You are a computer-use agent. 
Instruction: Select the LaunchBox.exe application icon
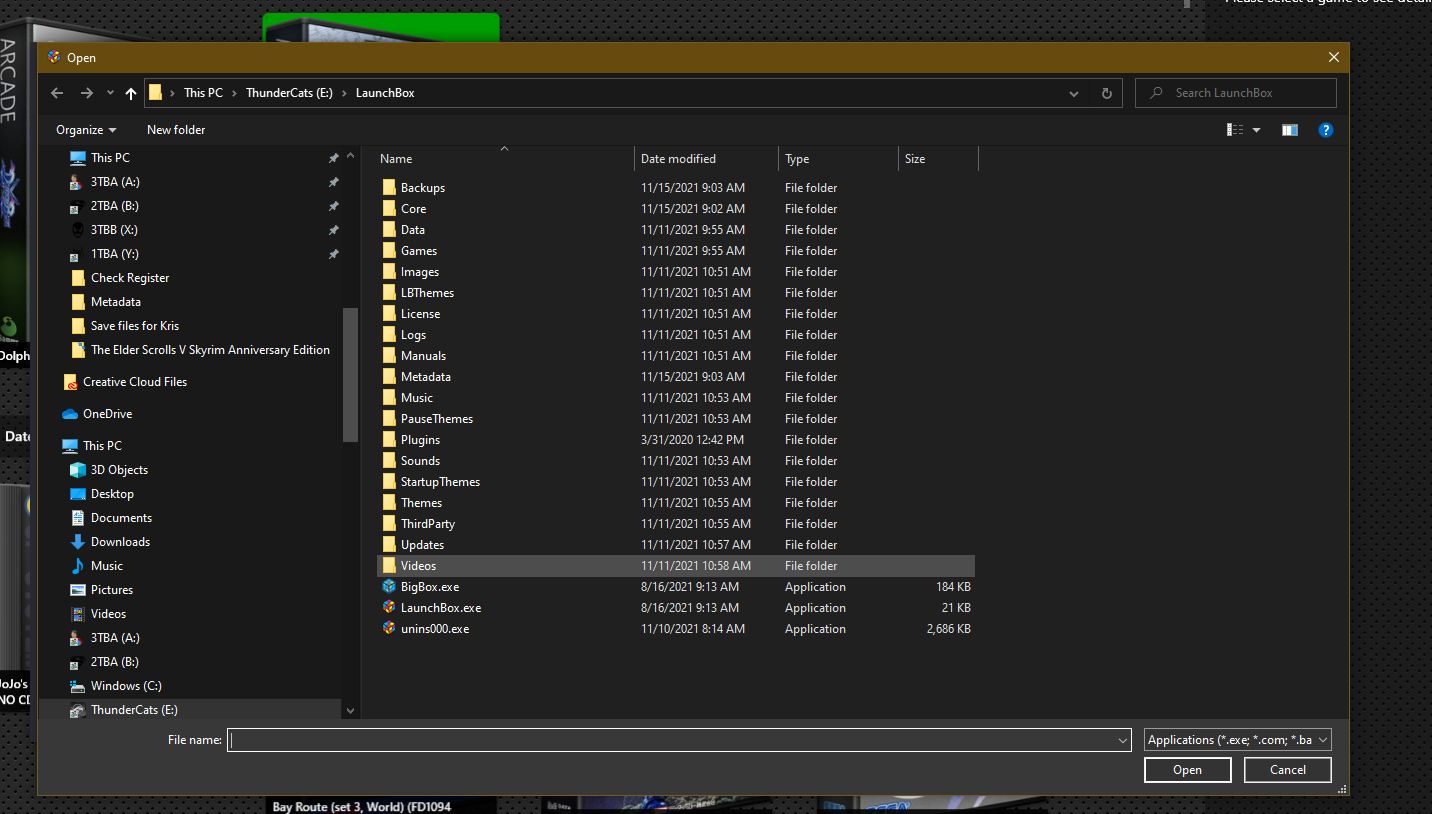[389, 608]
